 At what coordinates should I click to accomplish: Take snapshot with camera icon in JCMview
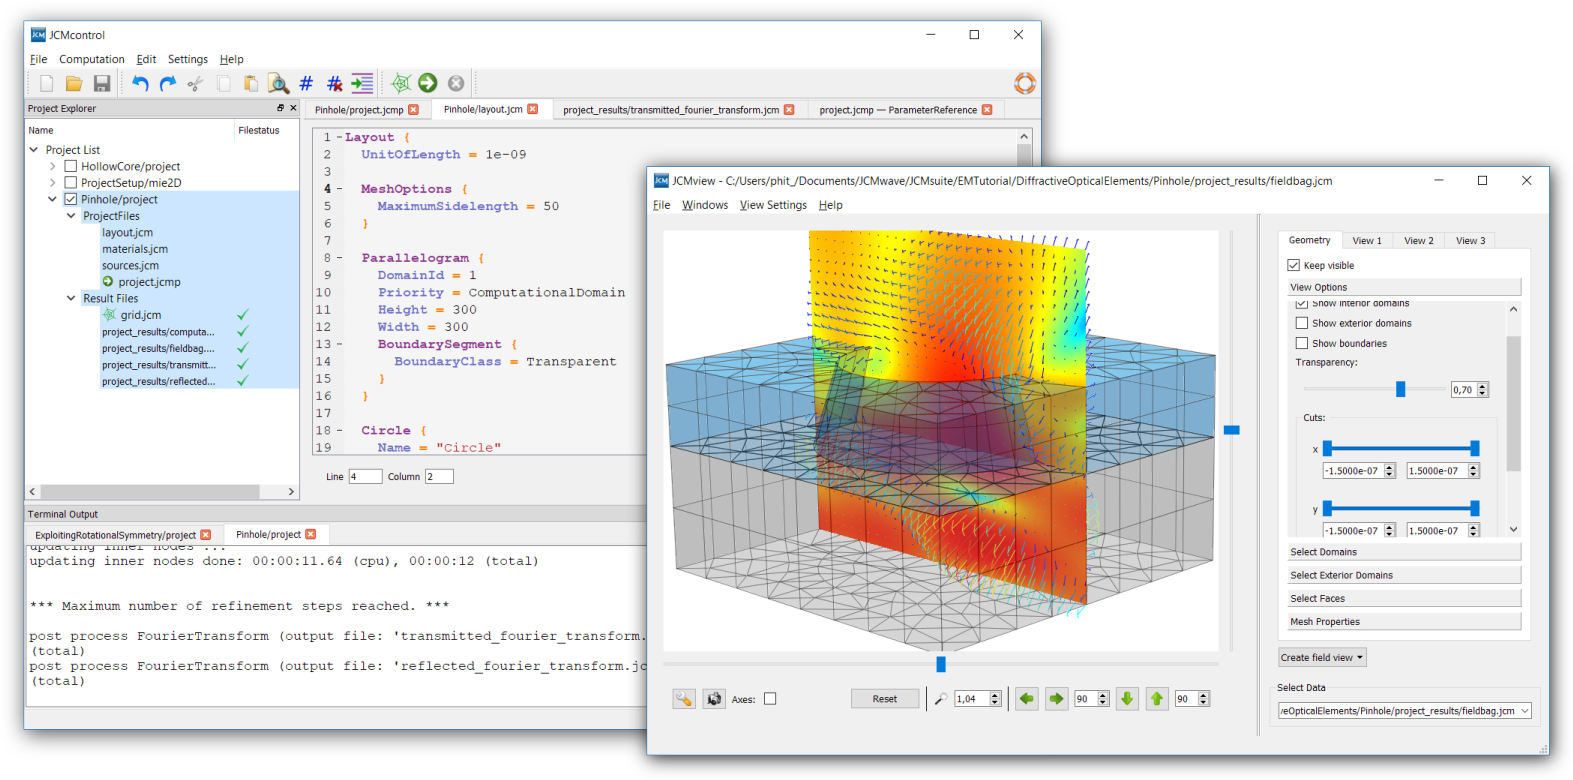[x=714, y=699]
